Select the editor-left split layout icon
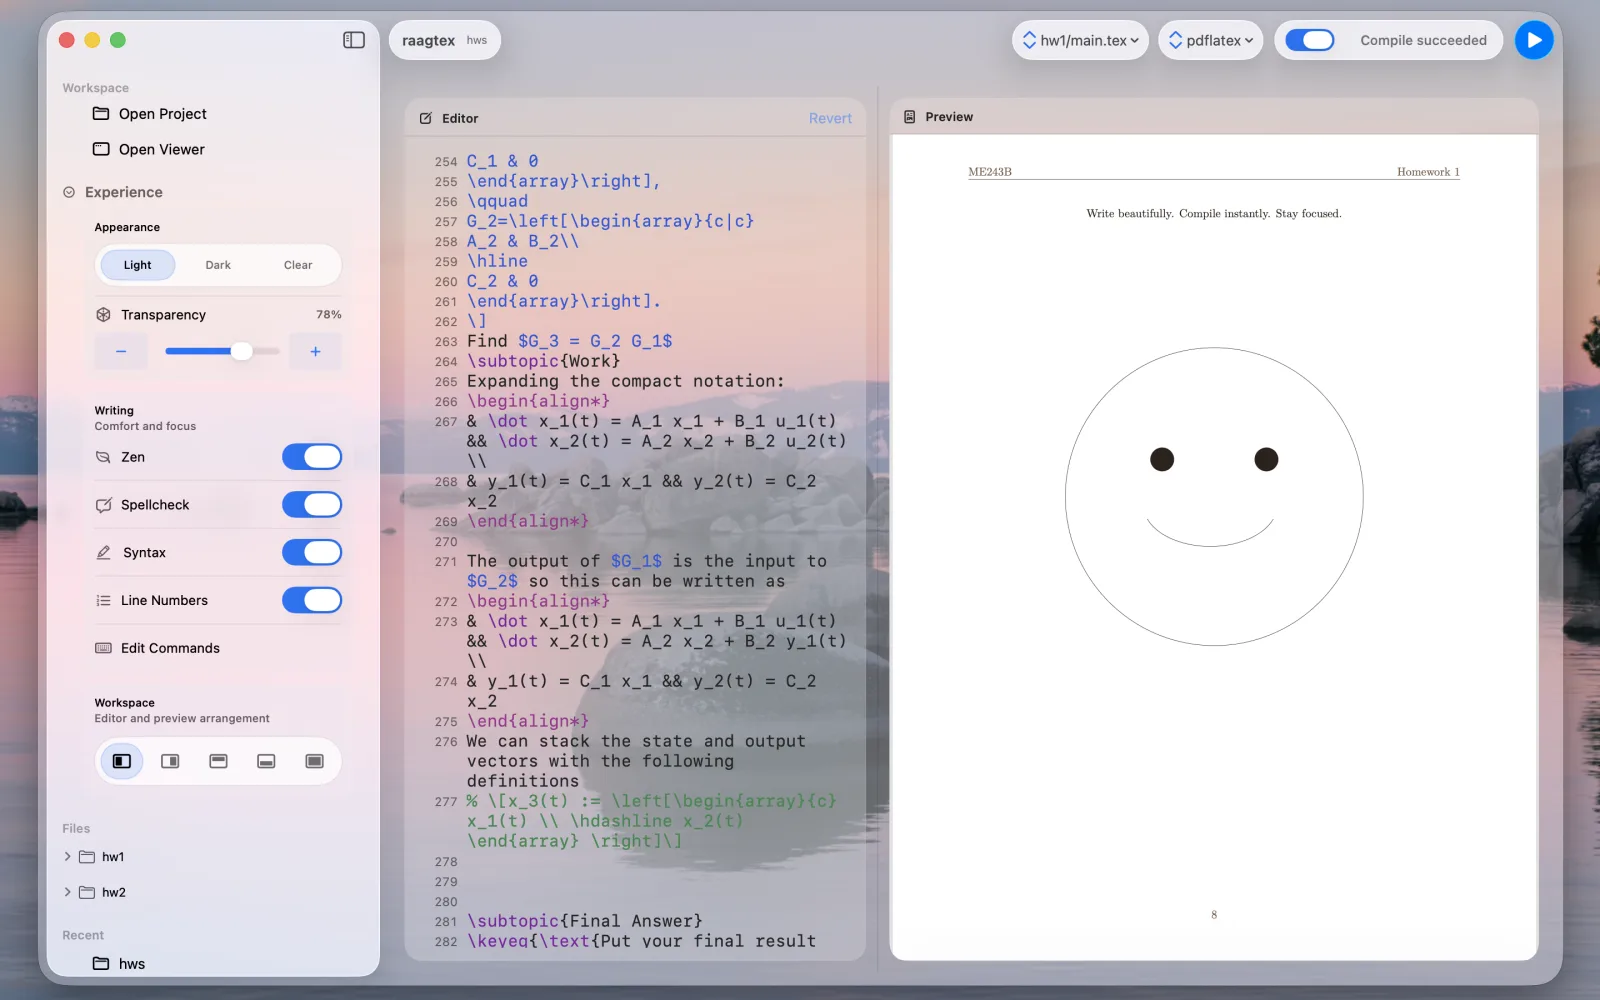The width and height of the screenshot is (1600, 1000). click(x=122, y=761)
